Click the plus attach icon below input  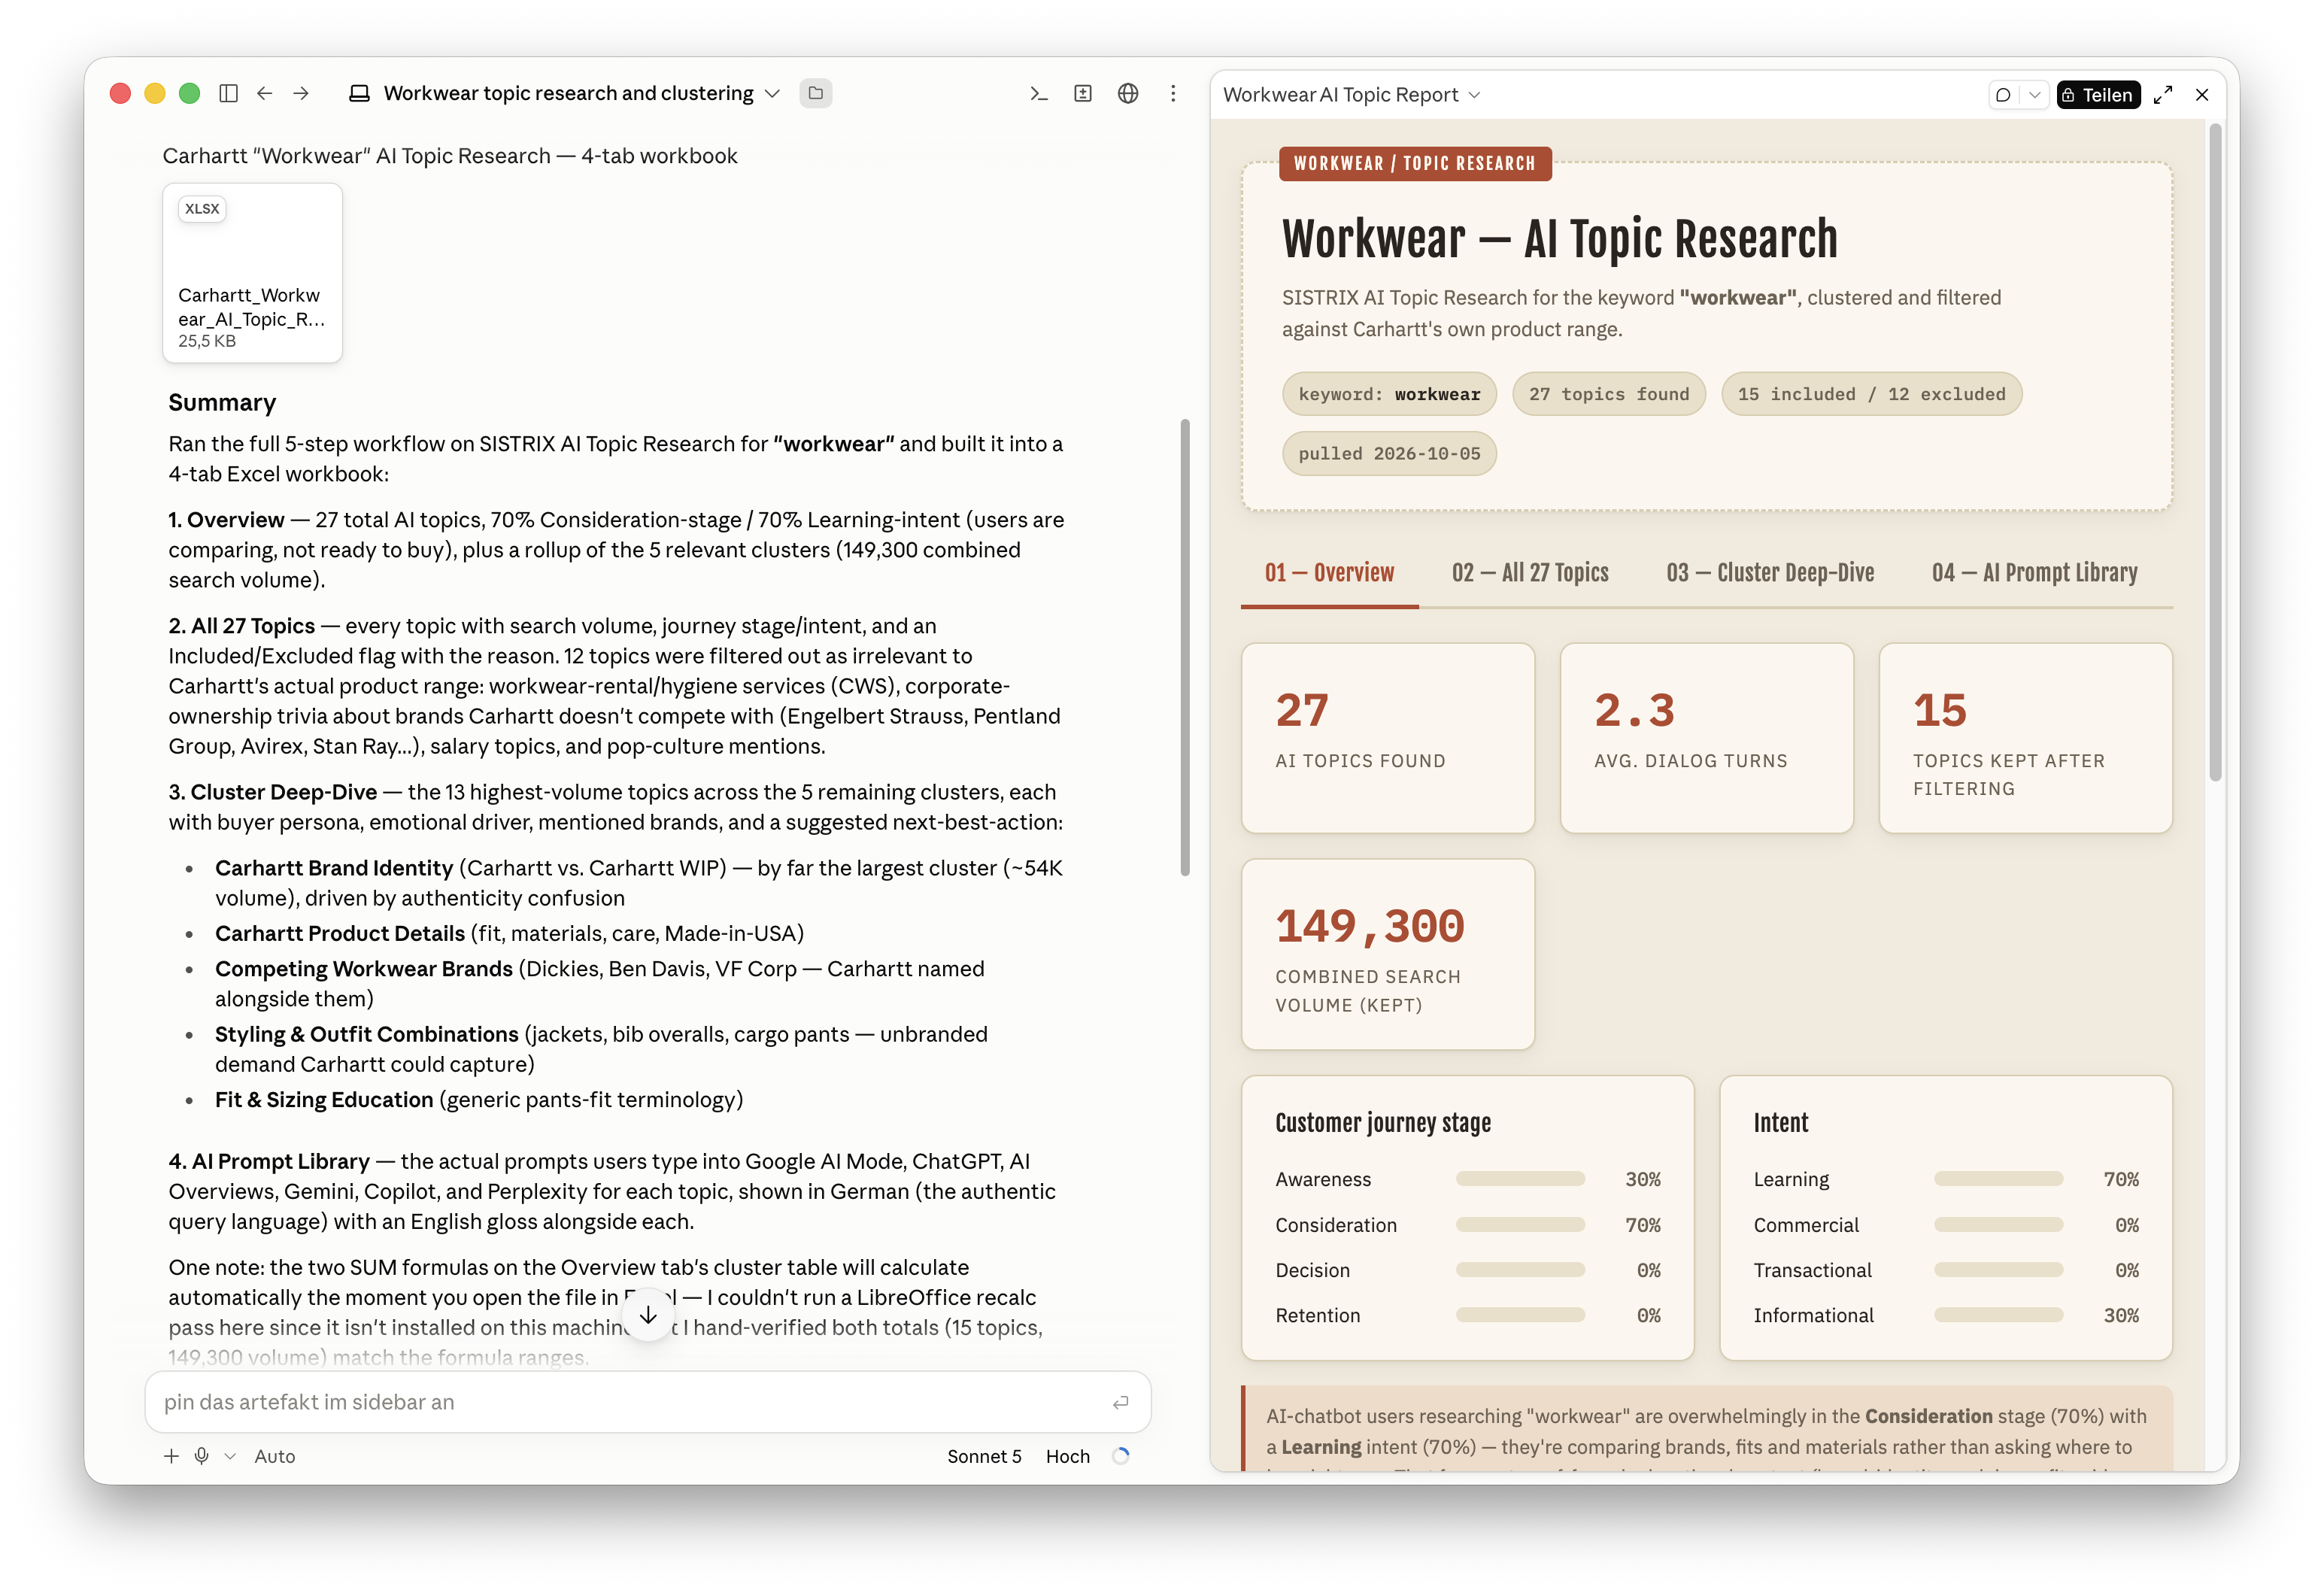pos(171,1456)
